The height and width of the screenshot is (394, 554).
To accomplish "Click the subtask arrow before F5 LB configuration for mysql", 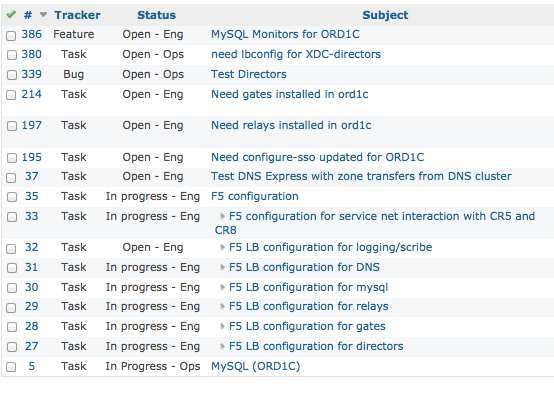I will (222, 288).
